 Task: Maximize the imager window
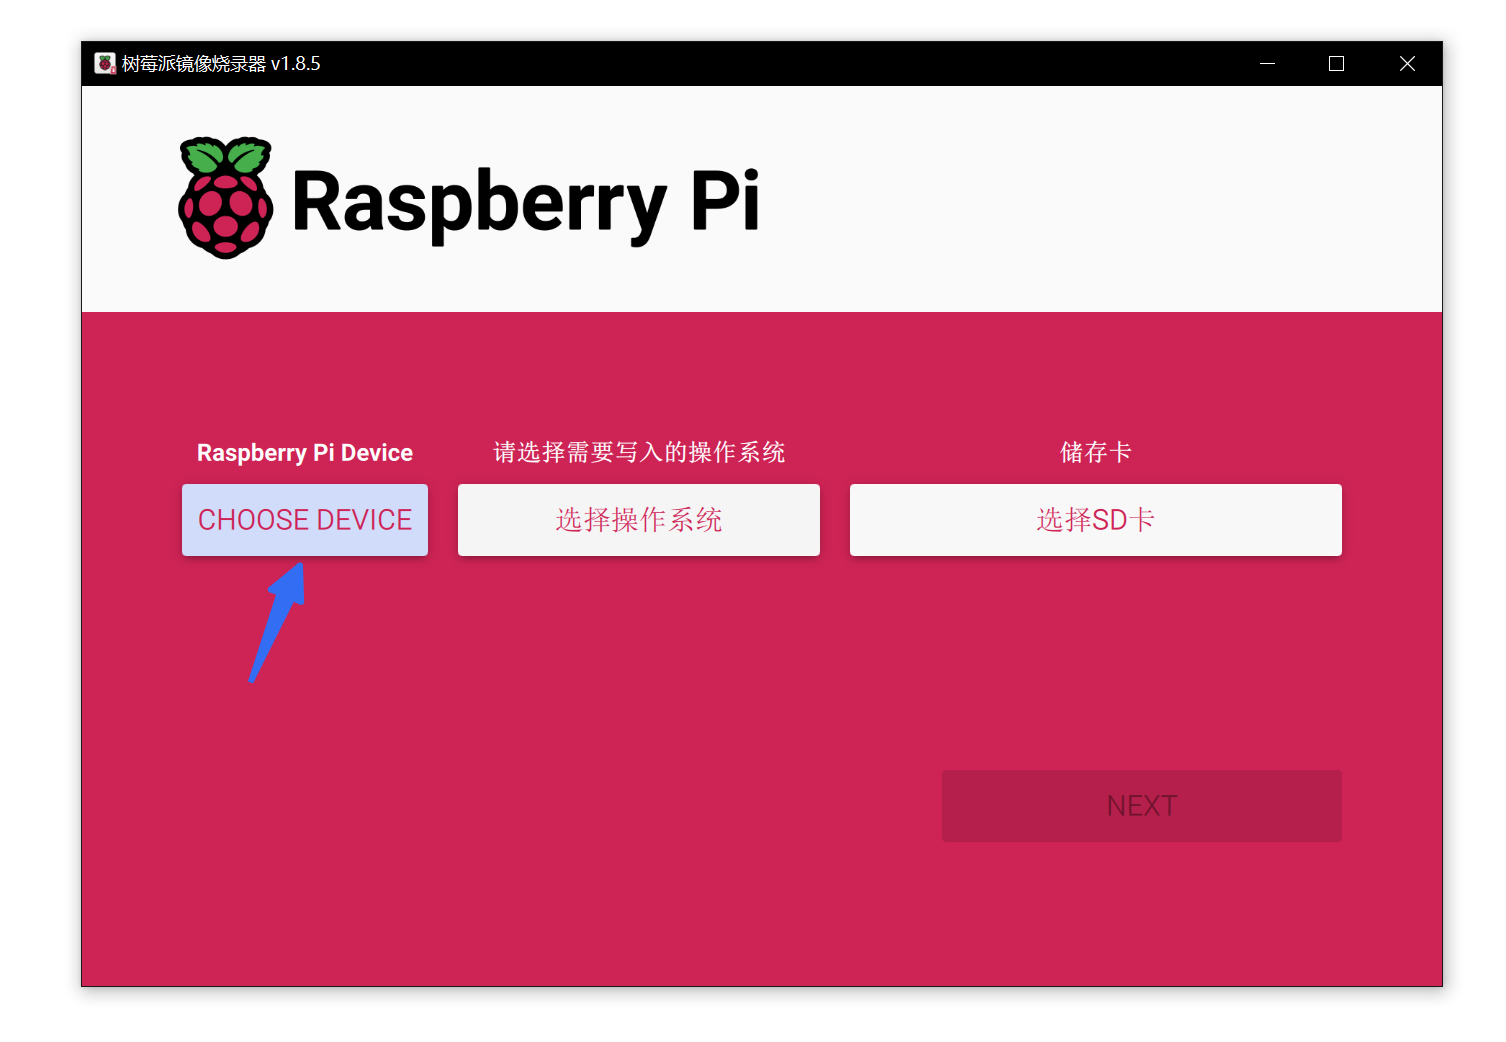1336,64
